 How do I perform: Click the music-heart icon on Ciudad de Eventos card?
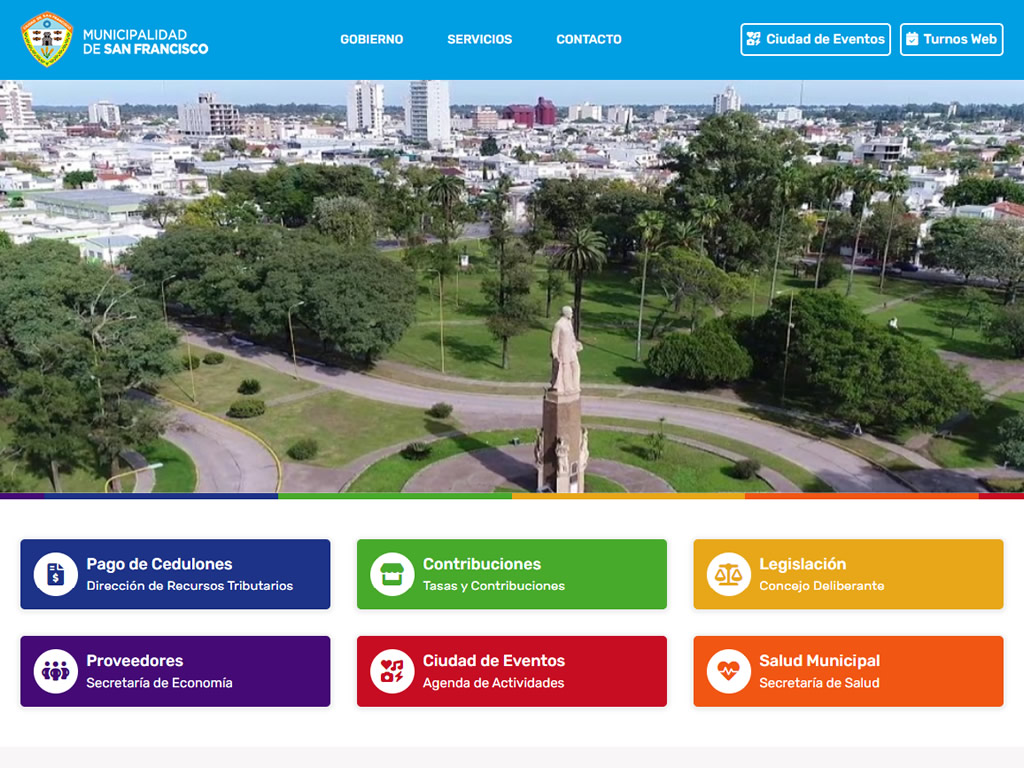point(392,669)
